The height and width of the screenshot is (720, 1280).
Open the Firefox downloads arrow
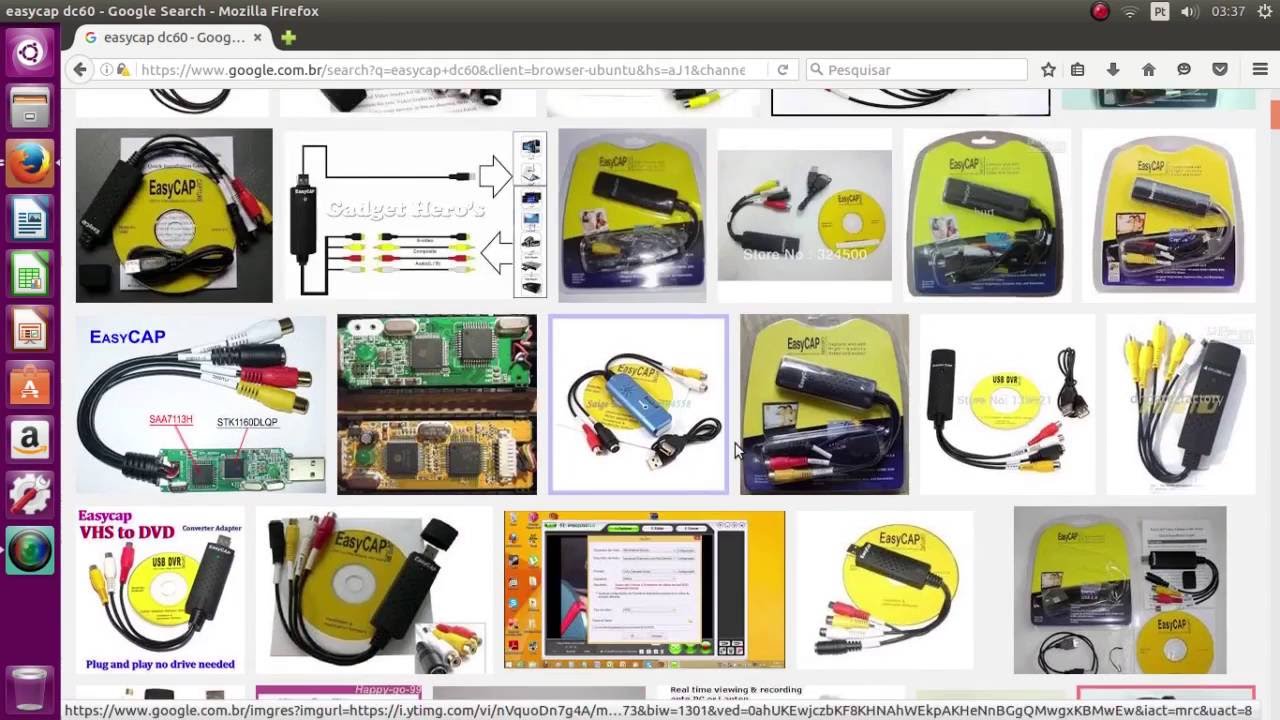tap(1113, 69)
